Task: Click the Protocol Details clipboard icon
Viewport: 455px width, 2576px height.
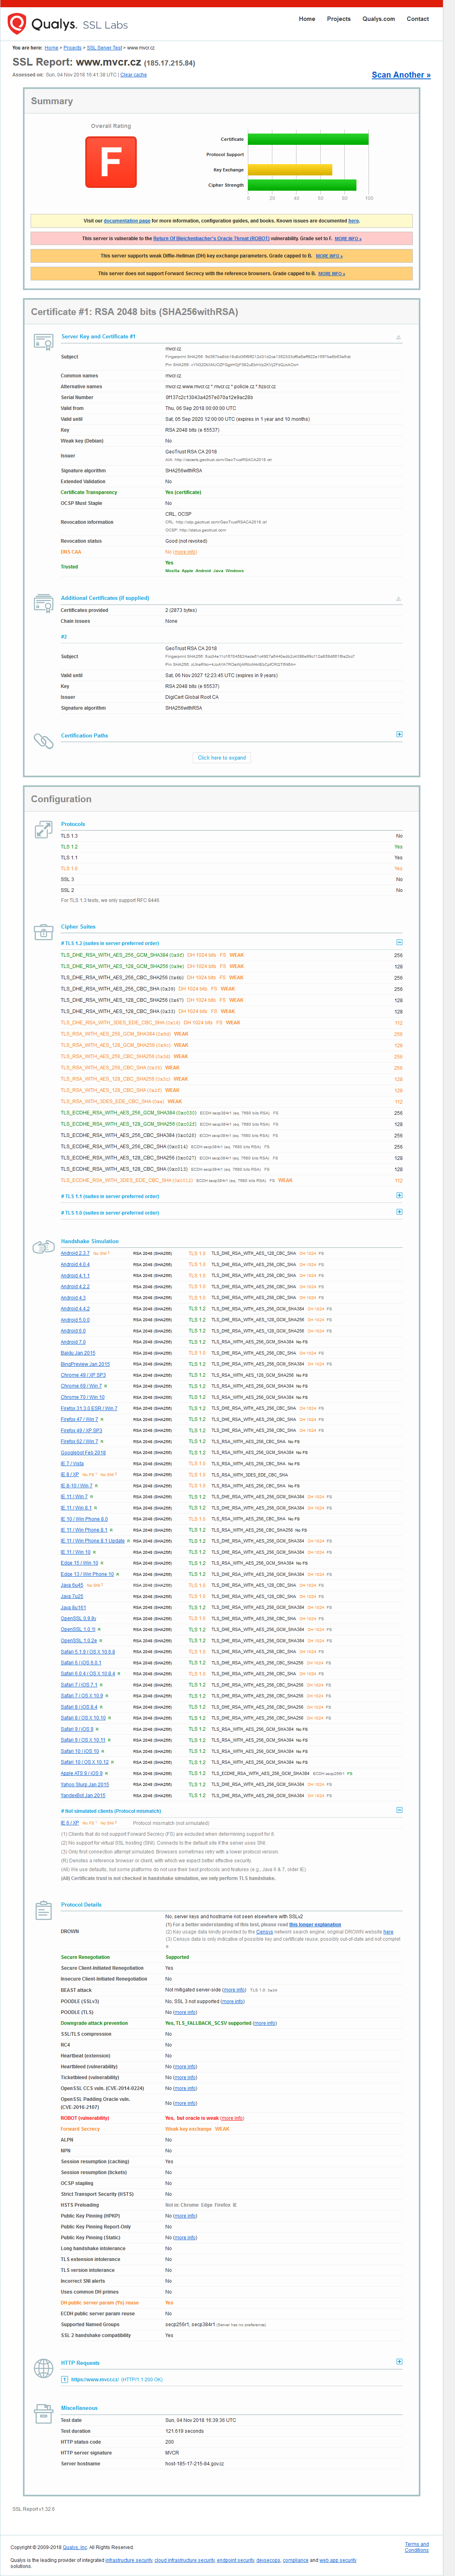Action: coord(43,1910)
